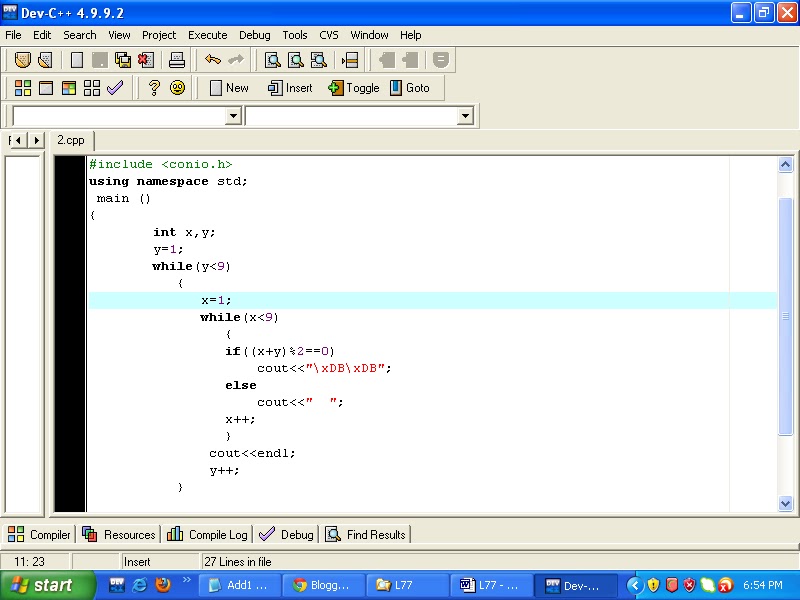Open the compiler selection dropdown
This screenshot has width=800, height=600.
(x=232, y=115)
